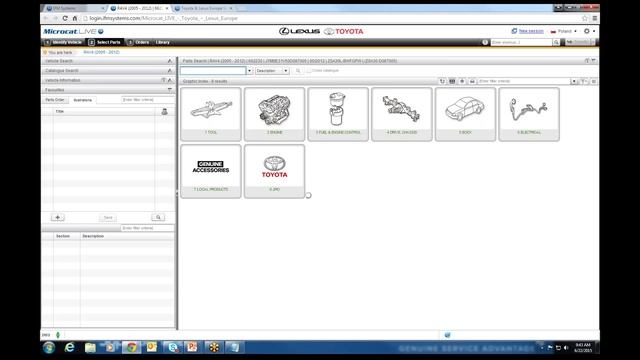This screenshot has width=640, height=360.
Task: Open the Toyota logo category tile
Action: coord(274,171)
